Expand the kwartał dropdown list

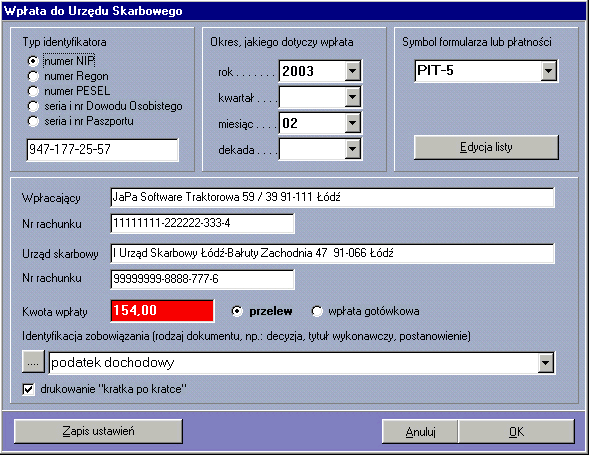[352, 97]
